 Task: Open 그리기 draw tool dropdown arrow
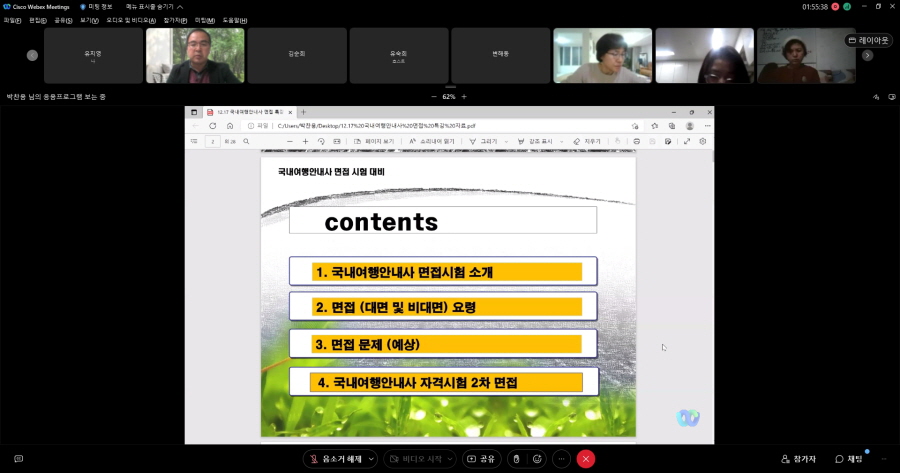tap(506, 141)
